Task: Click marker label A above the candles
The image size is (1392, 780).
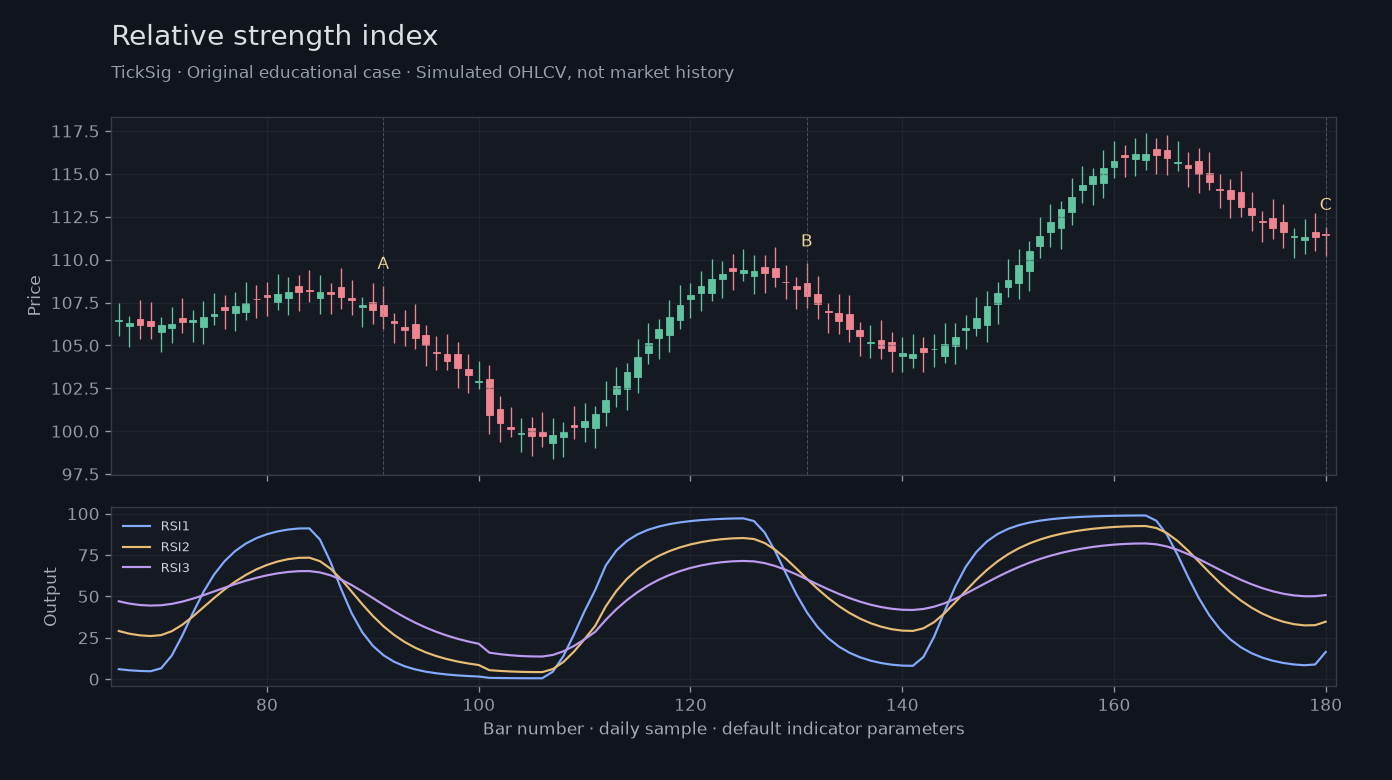Action: tap(383, 264)
